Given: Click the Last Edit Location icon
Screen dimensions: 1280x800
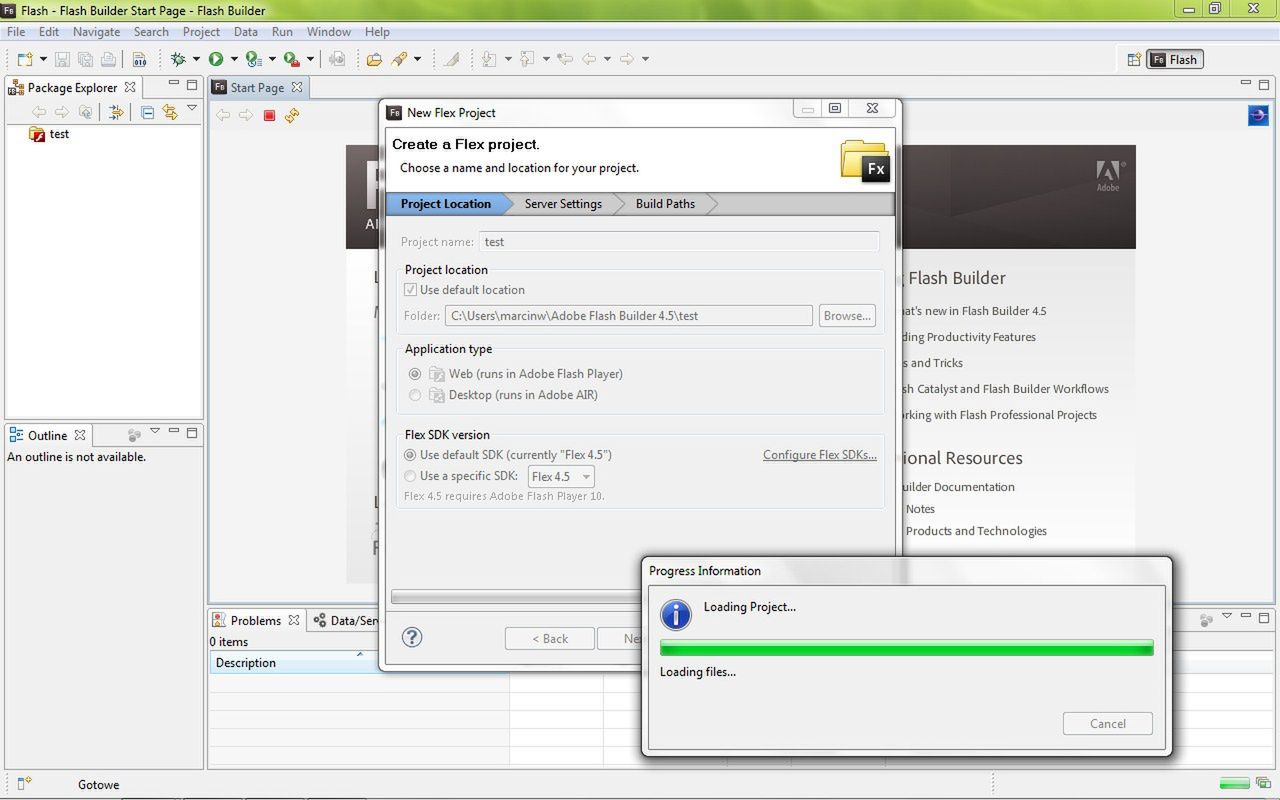Looking at the screenshot, I should click(x=565, y=59).
